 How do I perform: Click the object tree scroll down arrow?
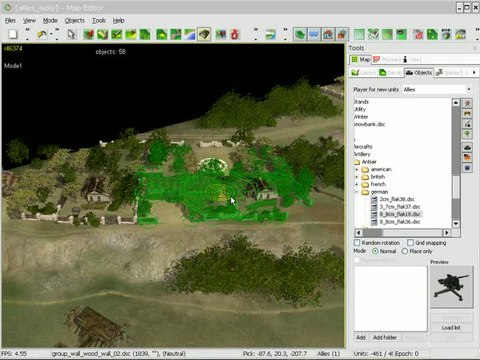456,223
